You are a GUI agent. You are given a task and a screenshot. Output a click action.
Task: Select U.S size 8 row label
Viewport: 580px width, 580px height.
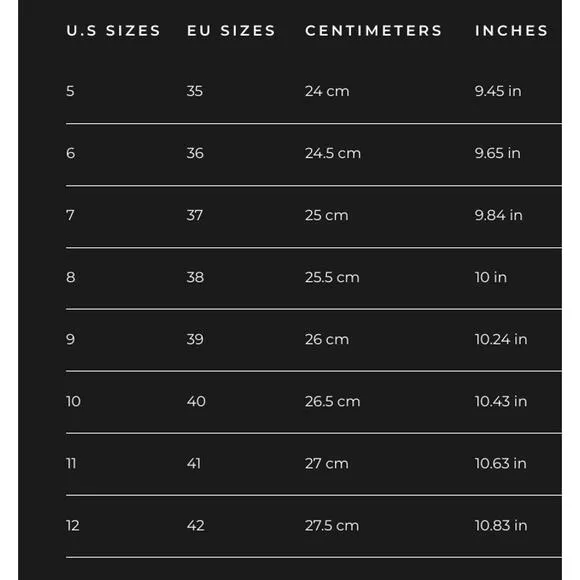click(71, 277)
